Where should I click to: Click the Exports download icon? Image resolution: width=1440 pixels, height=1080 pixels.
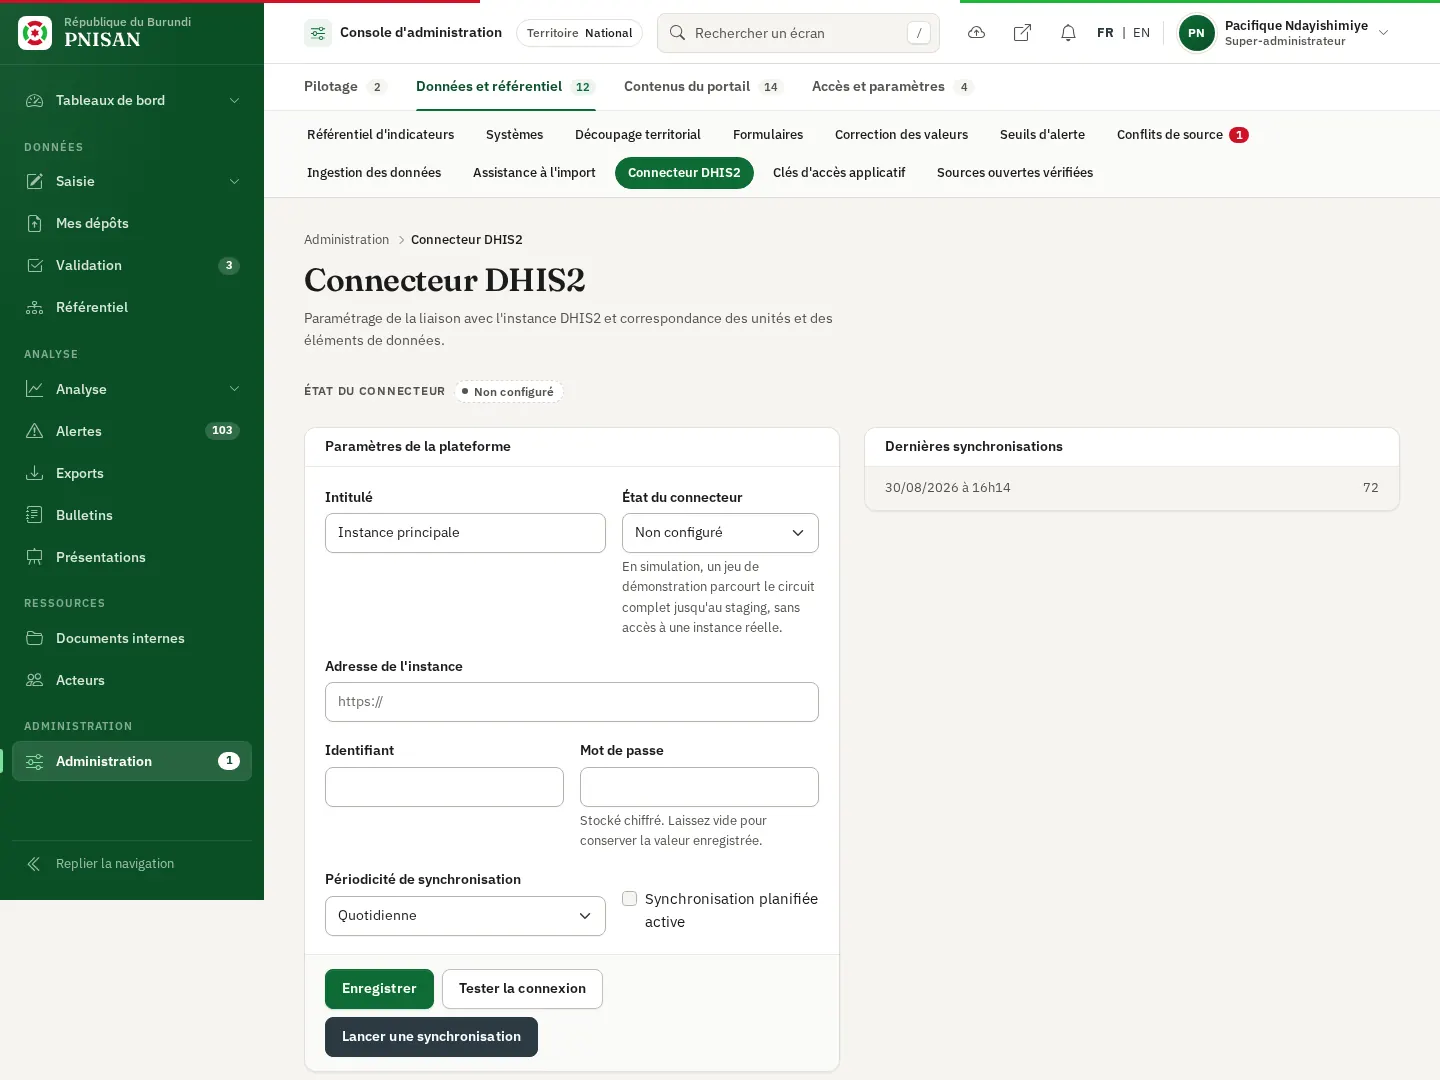pos(35,473)
